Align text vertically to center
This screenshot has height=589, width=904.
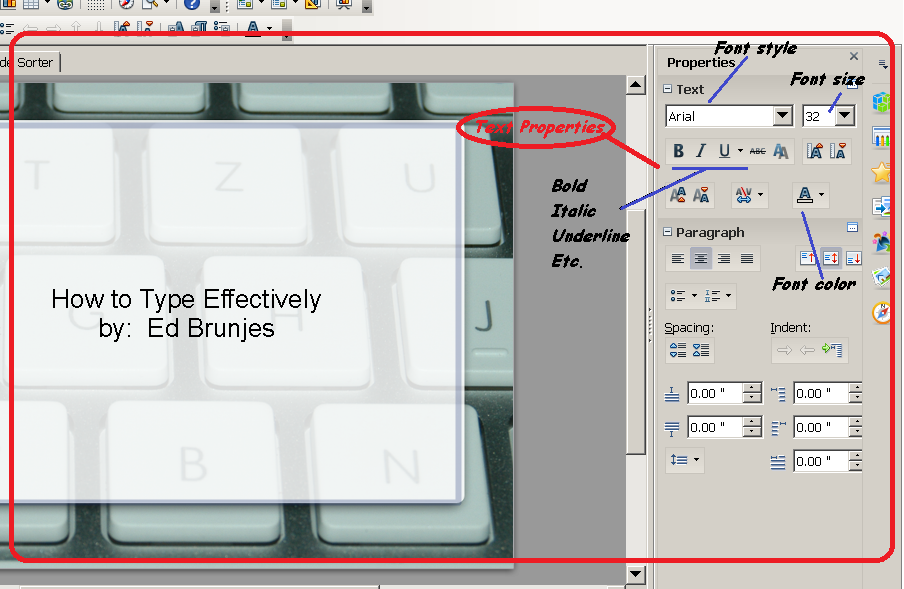point(831,258)
